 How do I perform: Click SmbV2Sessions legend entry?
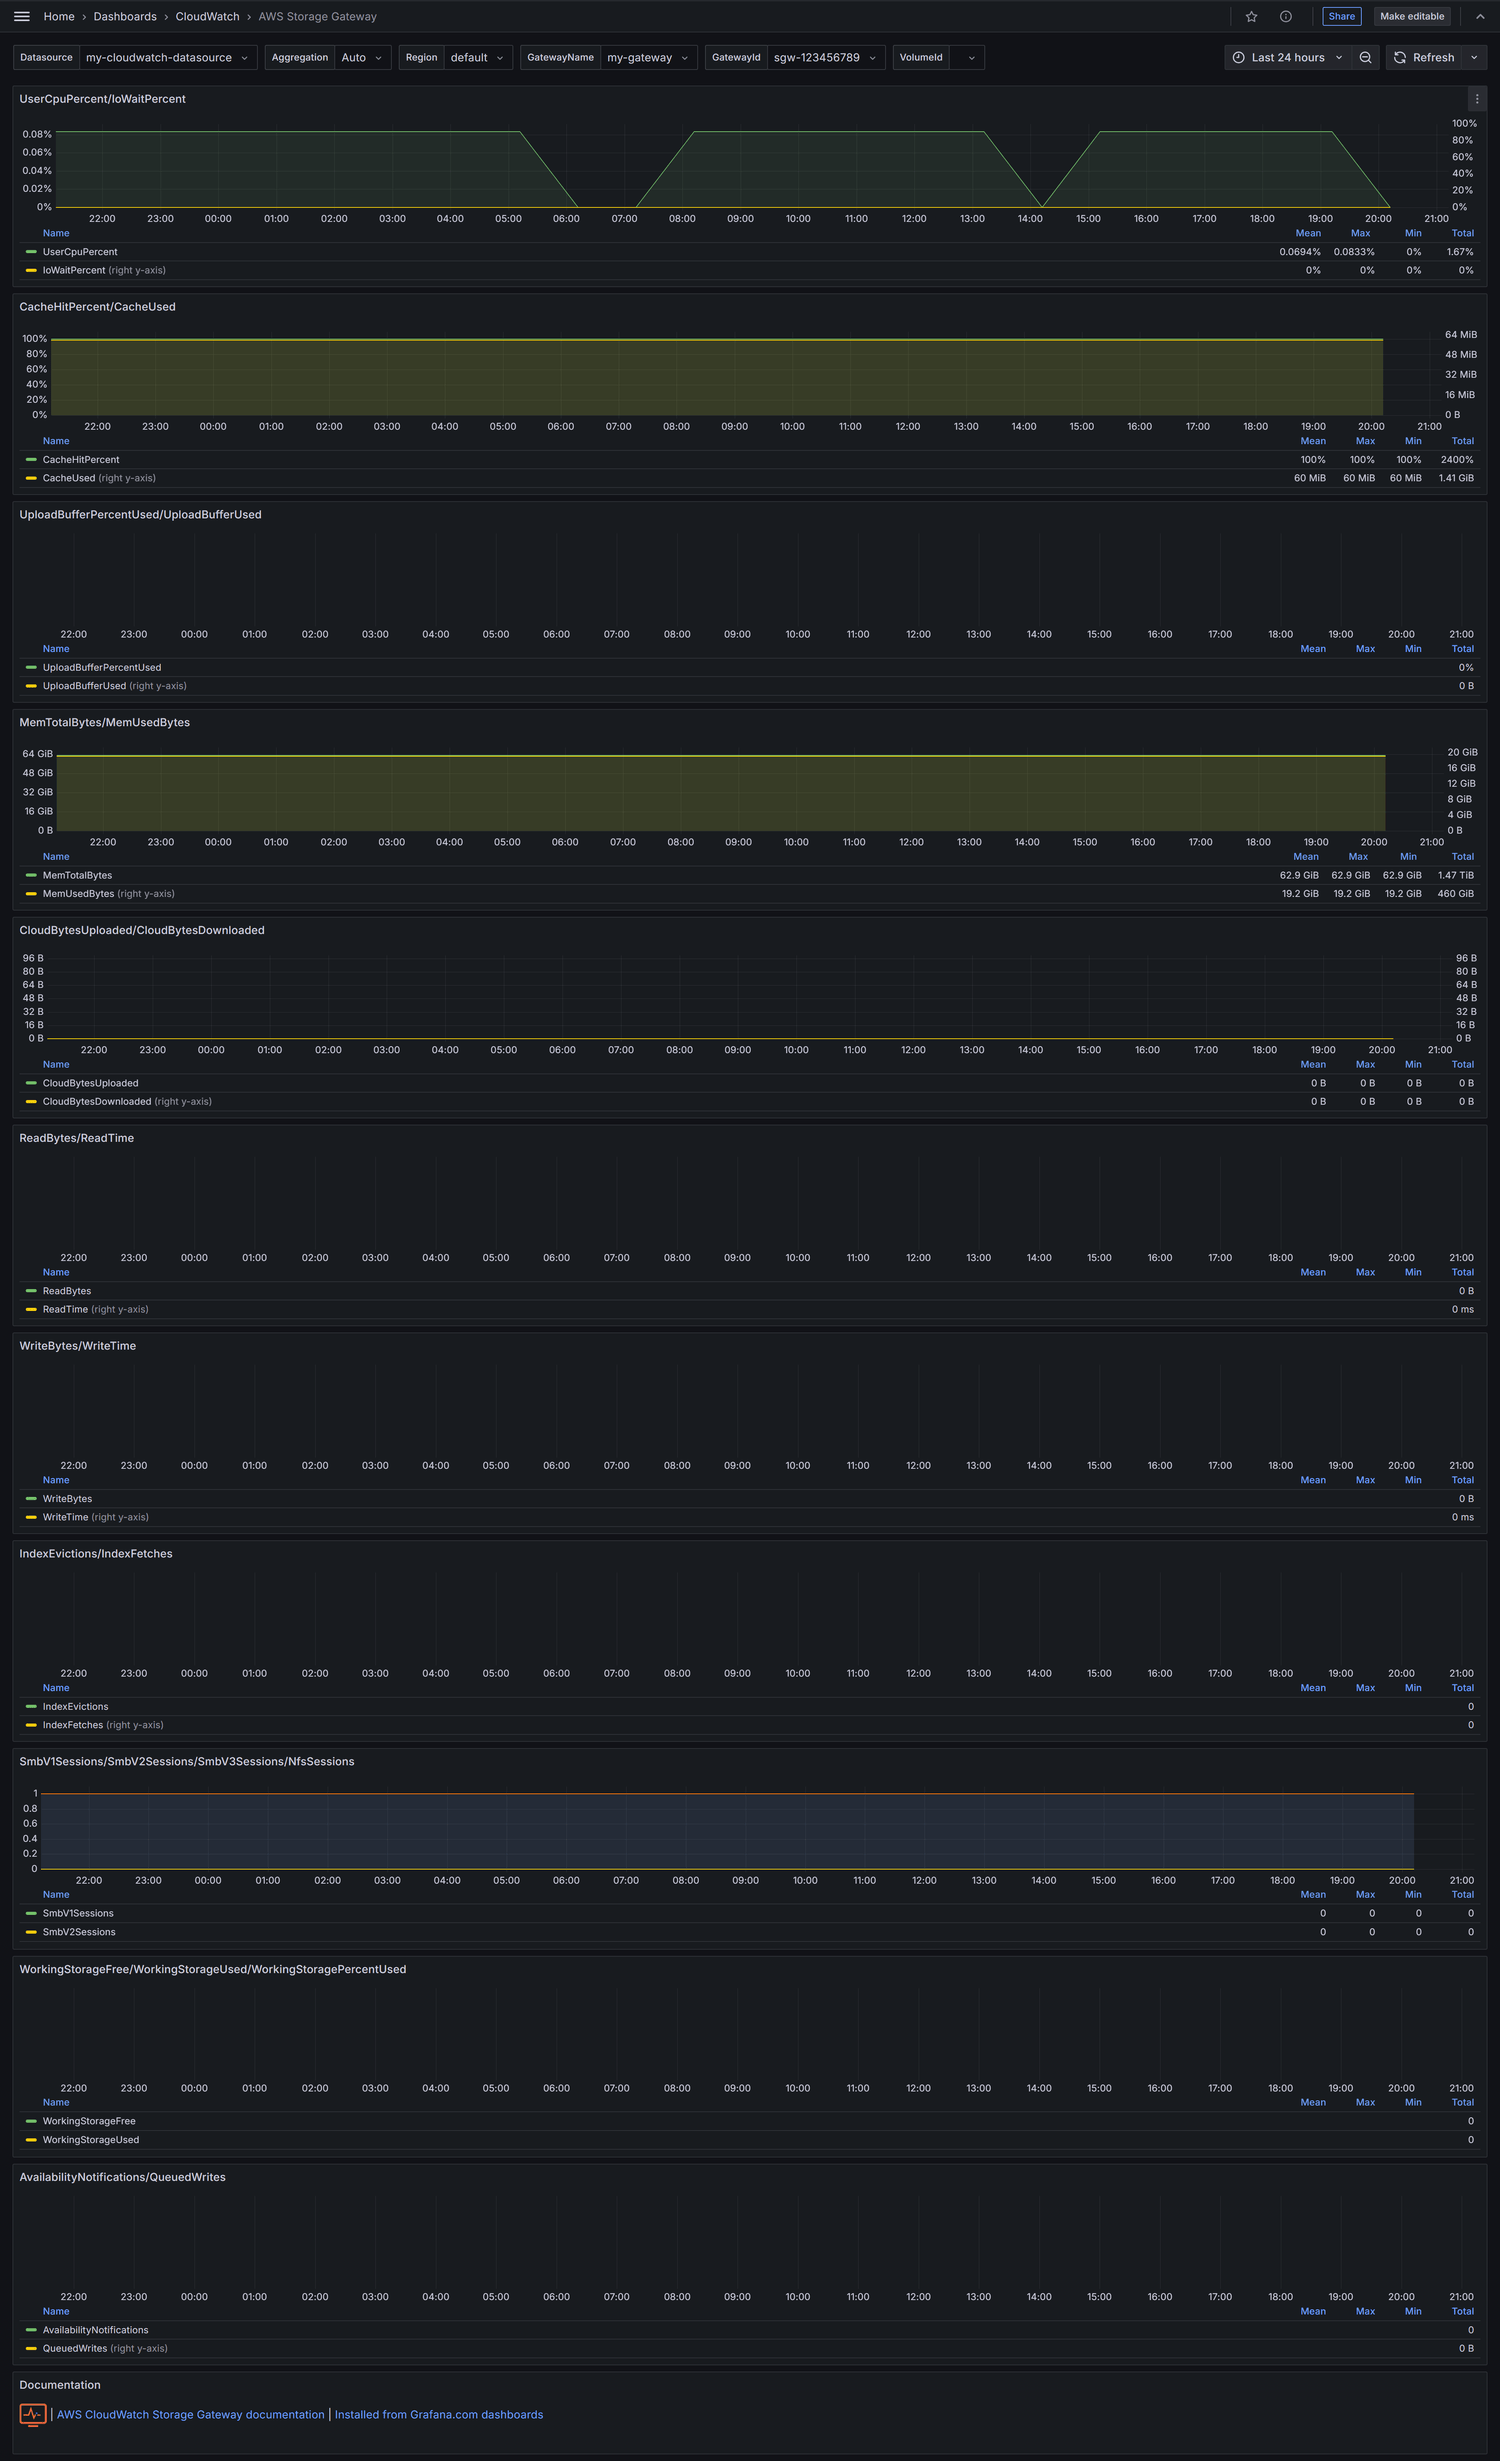(79, 1932)
